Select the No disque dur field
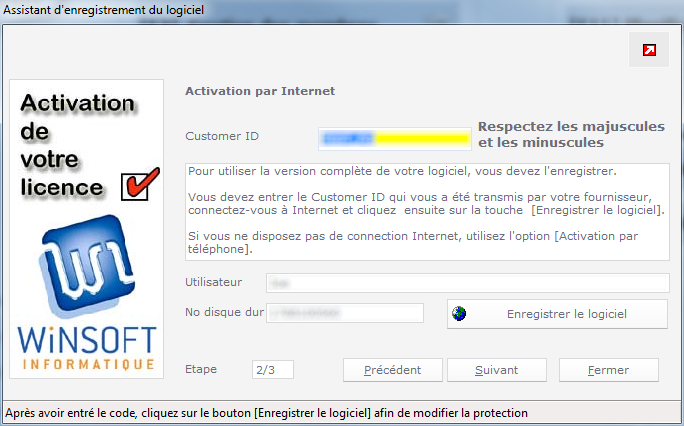The image size is (684, 426). pos(345,313)
